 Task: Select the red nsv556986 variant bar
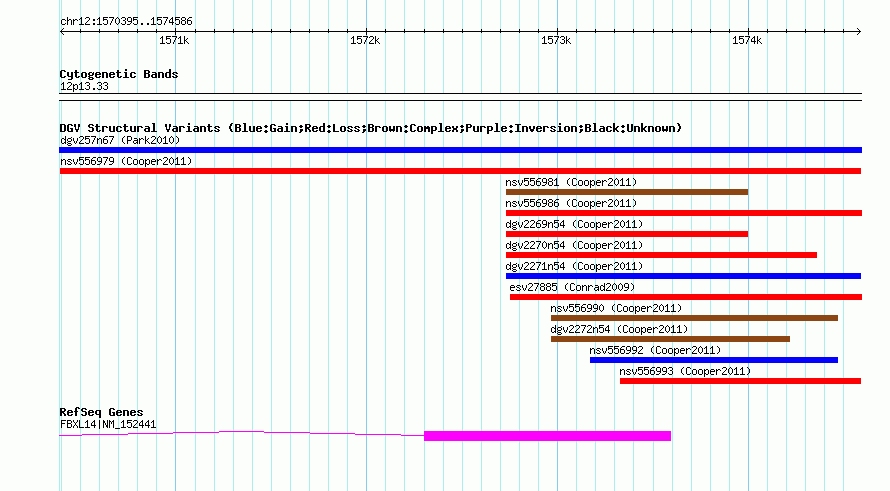[x=684, y=213]
